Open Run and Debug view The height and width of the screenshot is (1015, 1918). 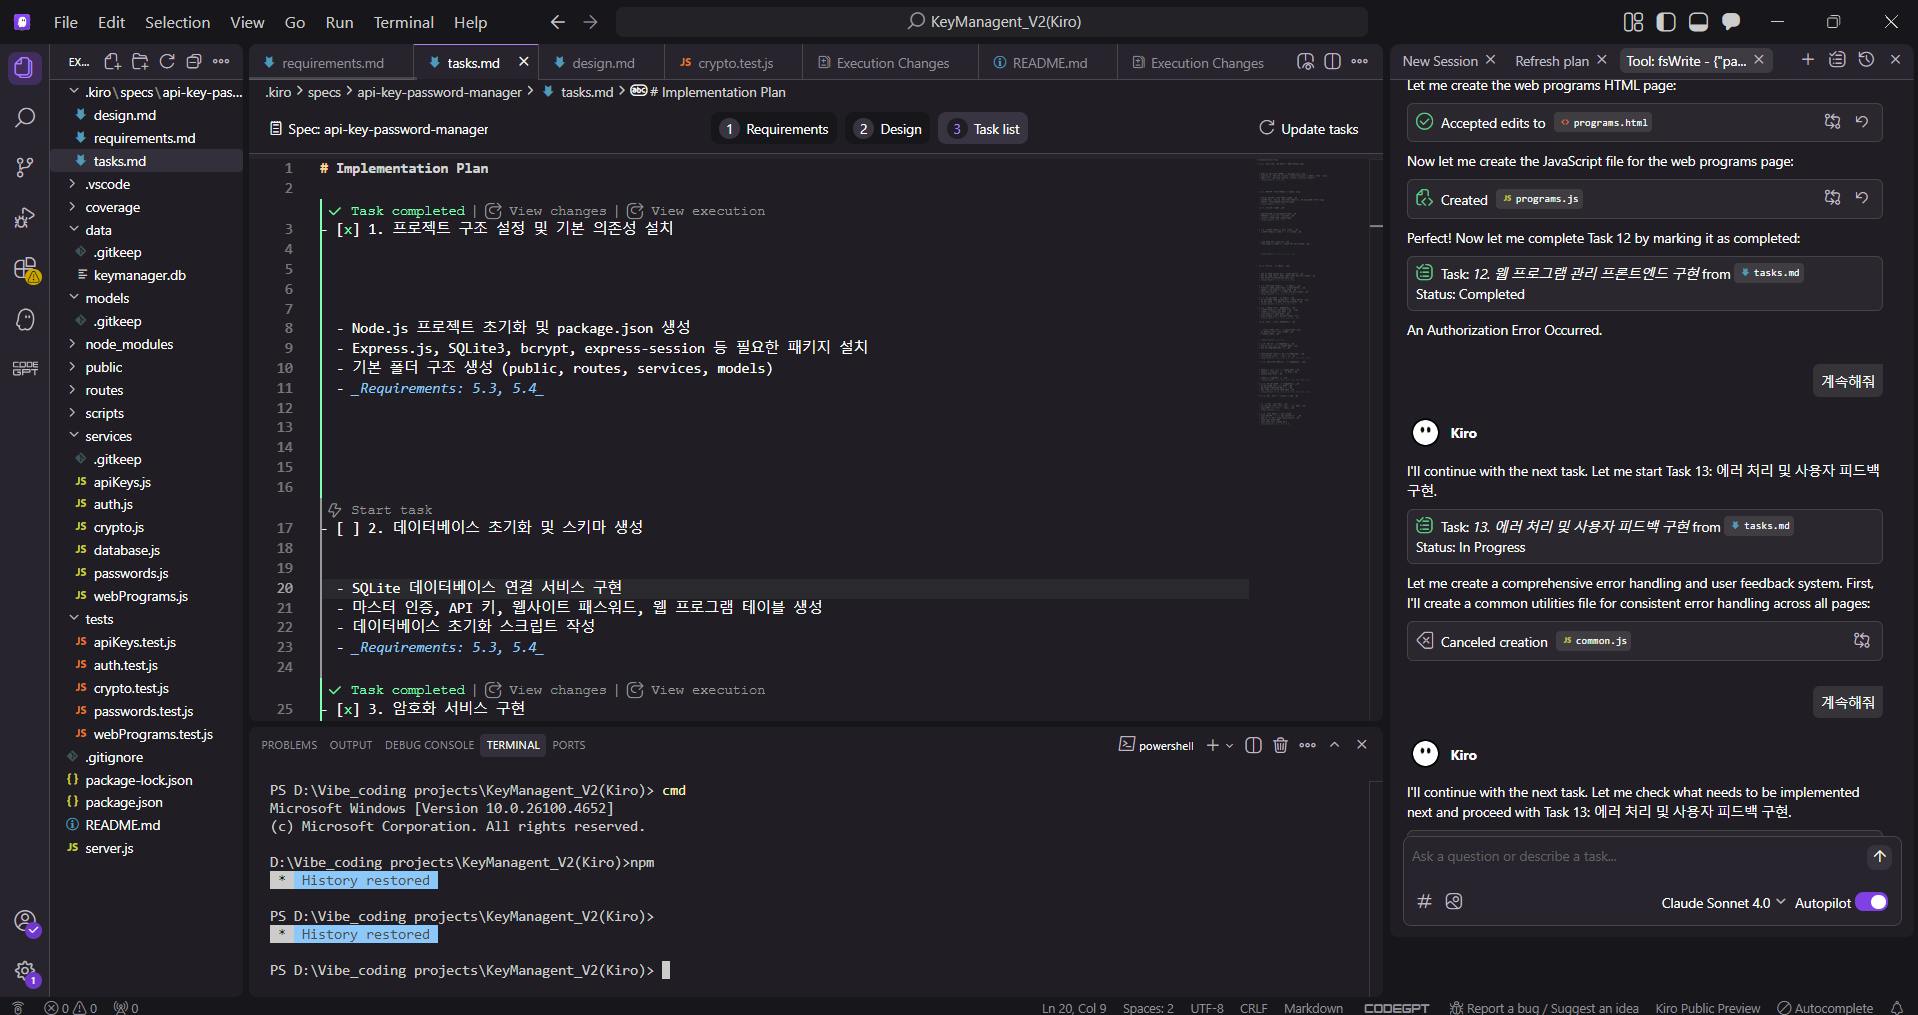pyautogui.click(x=24, y=218)
